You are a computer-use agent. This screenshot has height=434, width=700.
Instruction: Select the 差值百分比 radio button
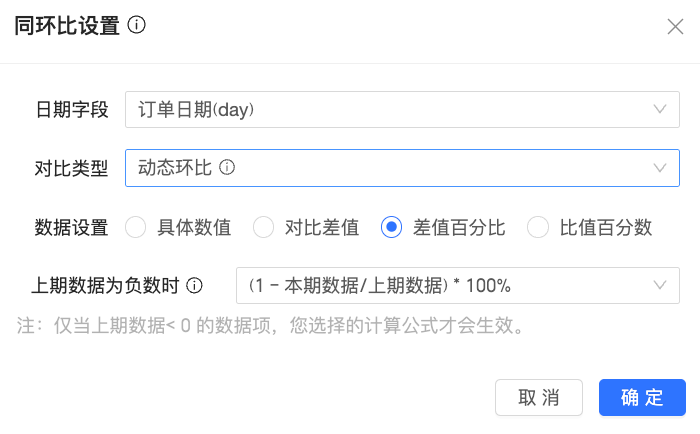pyautogui.click(x=392, y=227)
